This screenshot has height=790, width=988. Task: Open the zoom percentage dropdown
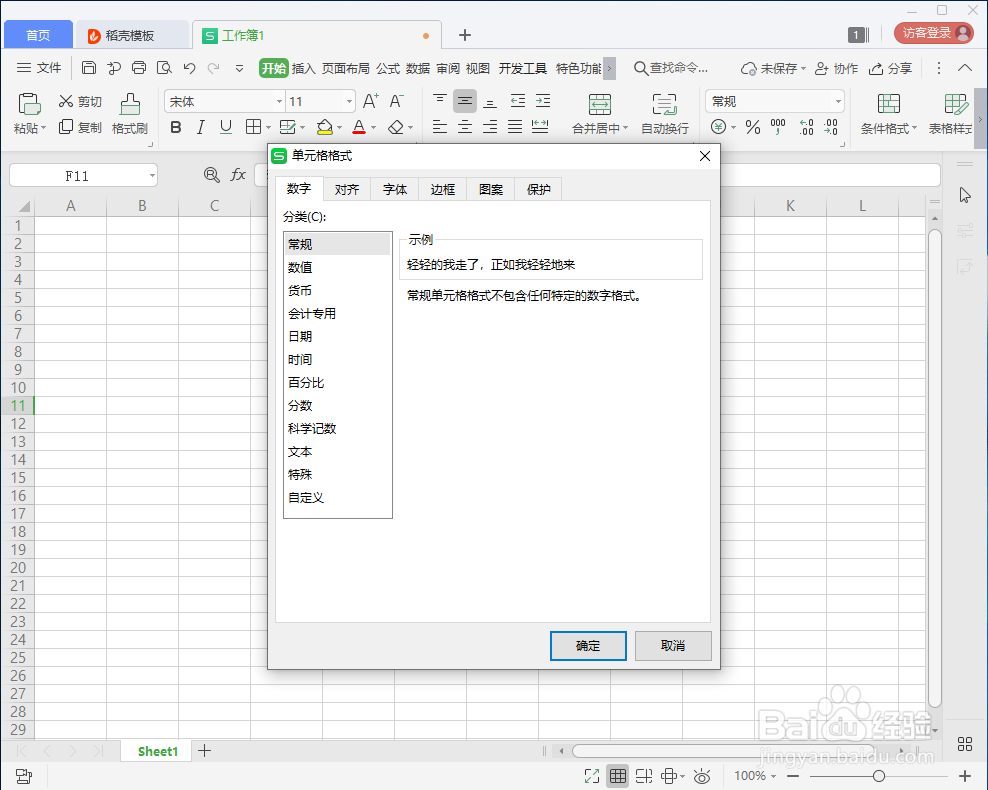coord(773,776)
